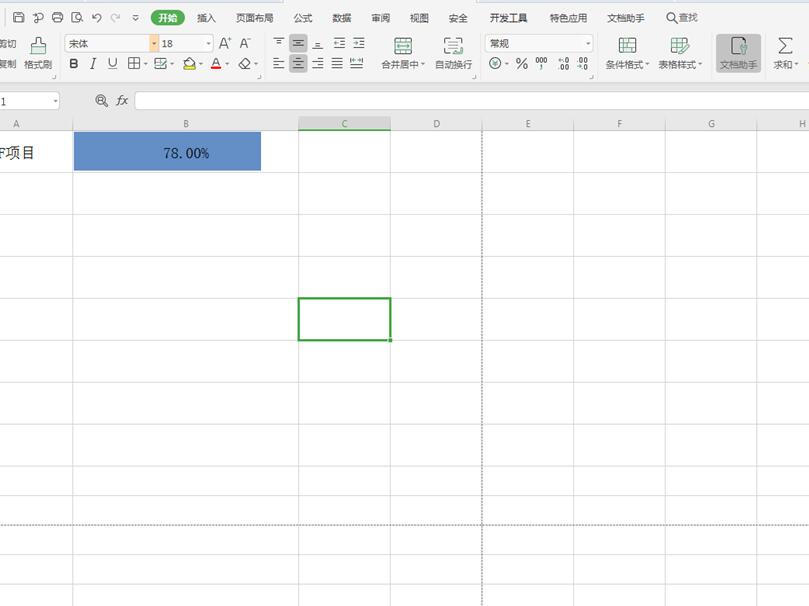The height and width of the screenshot is (606, 809).
Task: Open the 文档助手 ribbon tab
Action: 625,18
